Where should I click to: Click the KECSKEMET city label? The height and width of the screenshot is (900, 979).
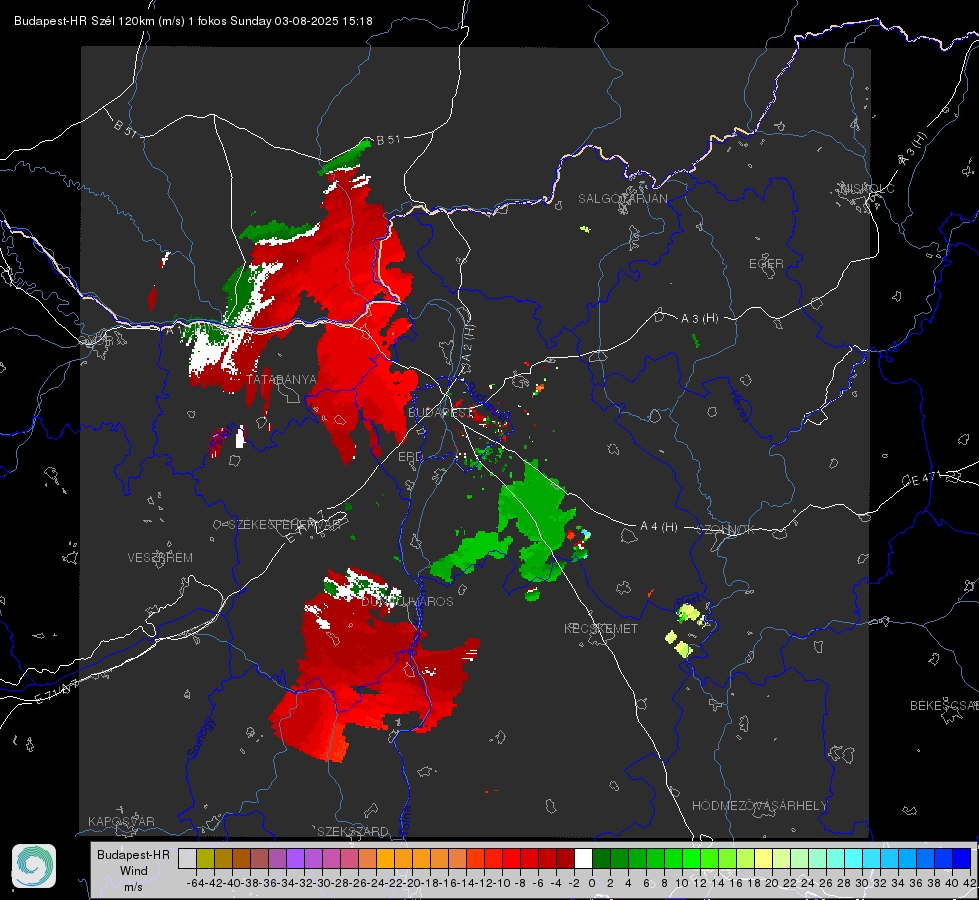[601, 628]
